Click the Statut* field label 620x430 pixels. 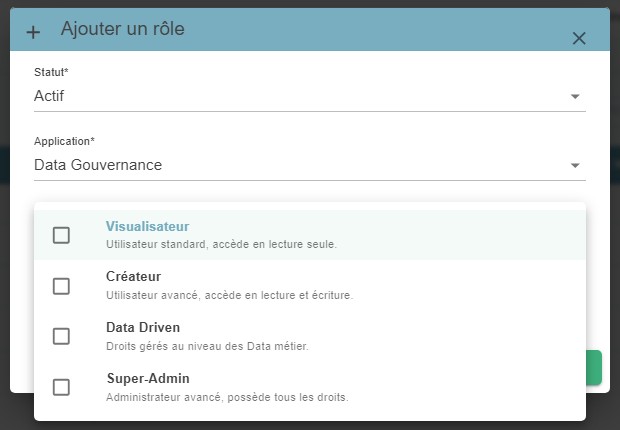51,72
